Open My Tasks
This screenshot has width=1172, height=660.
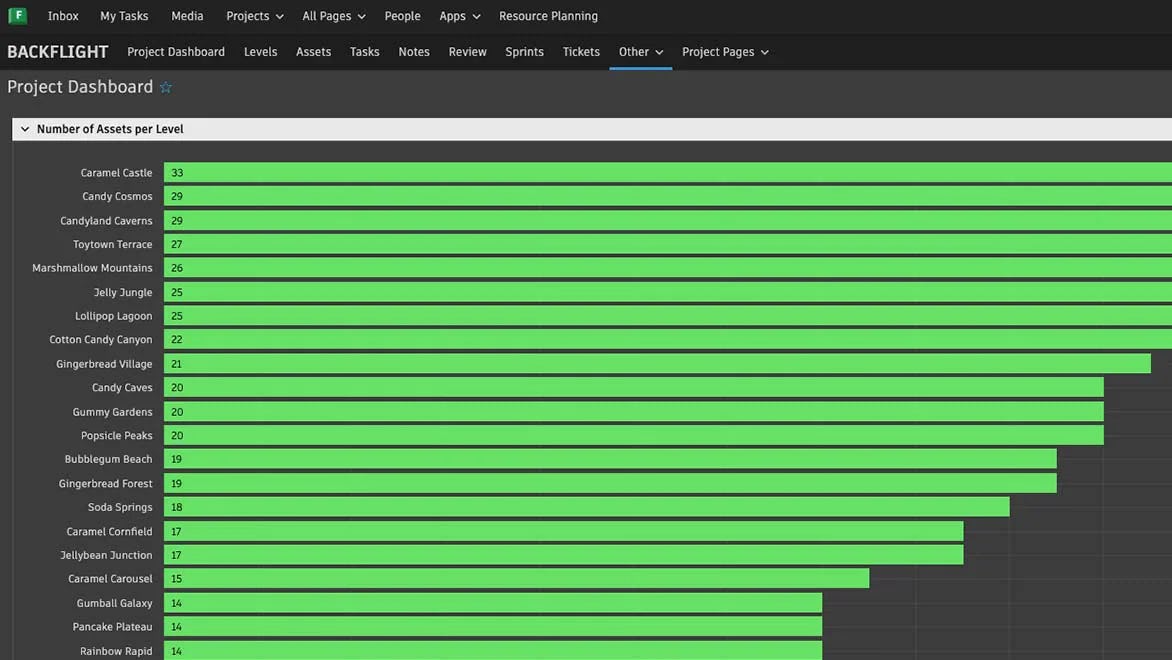coord(123,16)
